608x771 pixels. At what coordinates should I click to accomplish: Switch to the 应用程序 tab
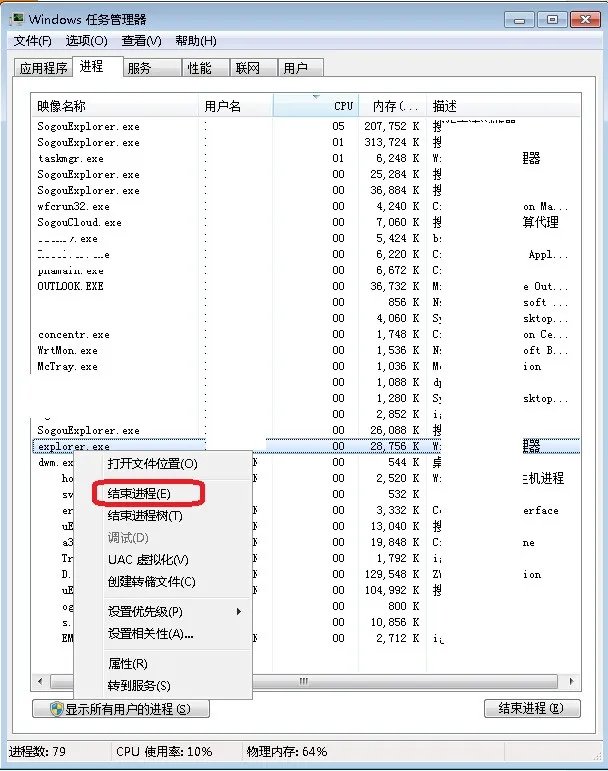pos(43,68)
